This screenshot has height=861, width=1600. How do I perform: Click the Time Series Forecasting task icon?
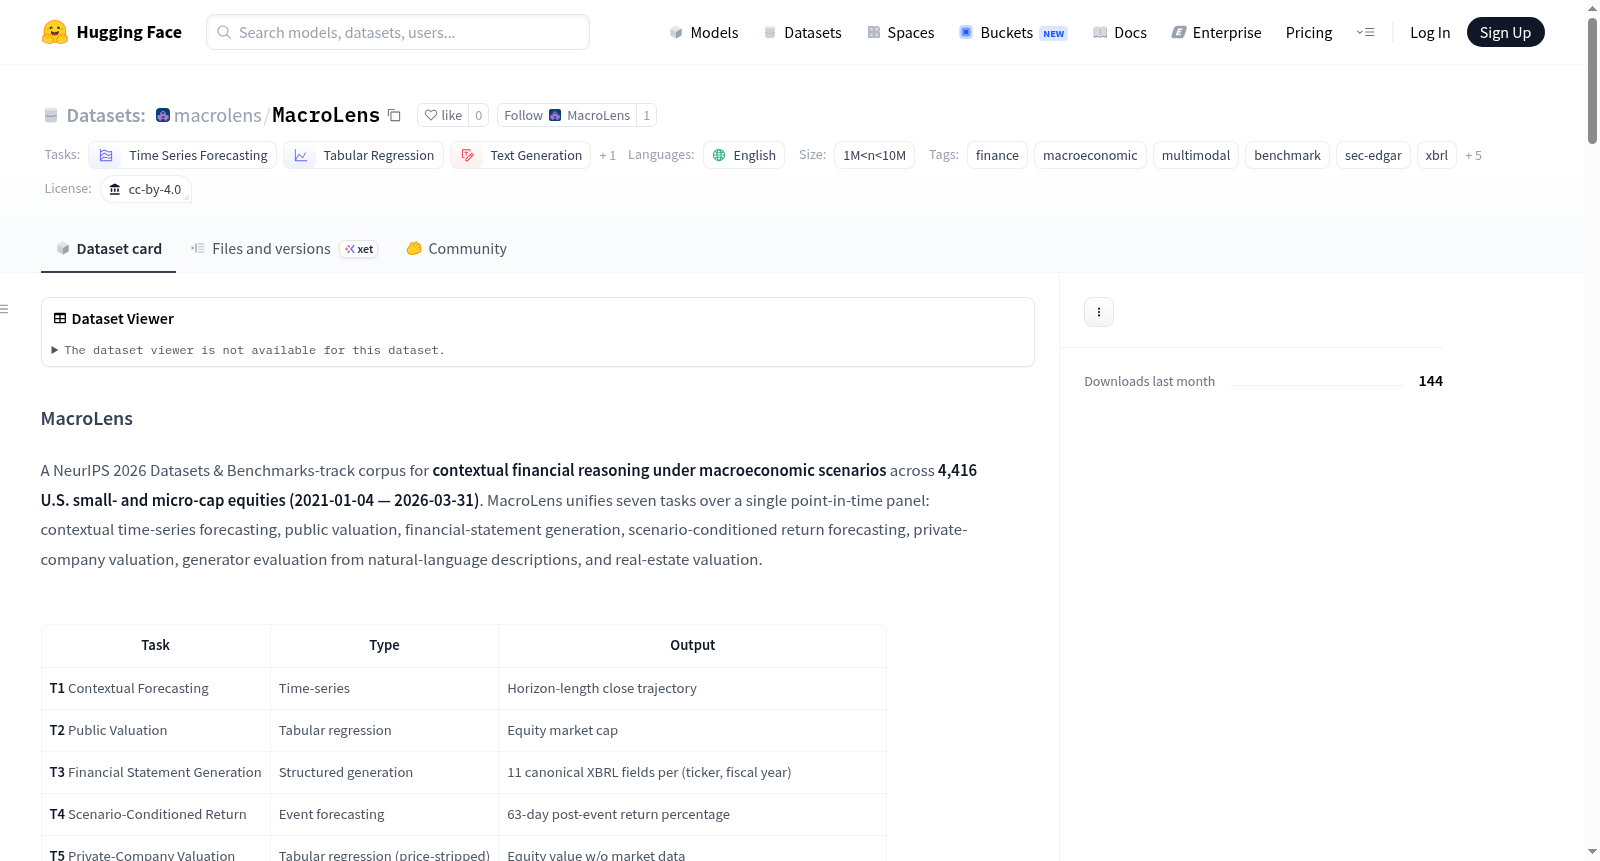pos(106,155)
